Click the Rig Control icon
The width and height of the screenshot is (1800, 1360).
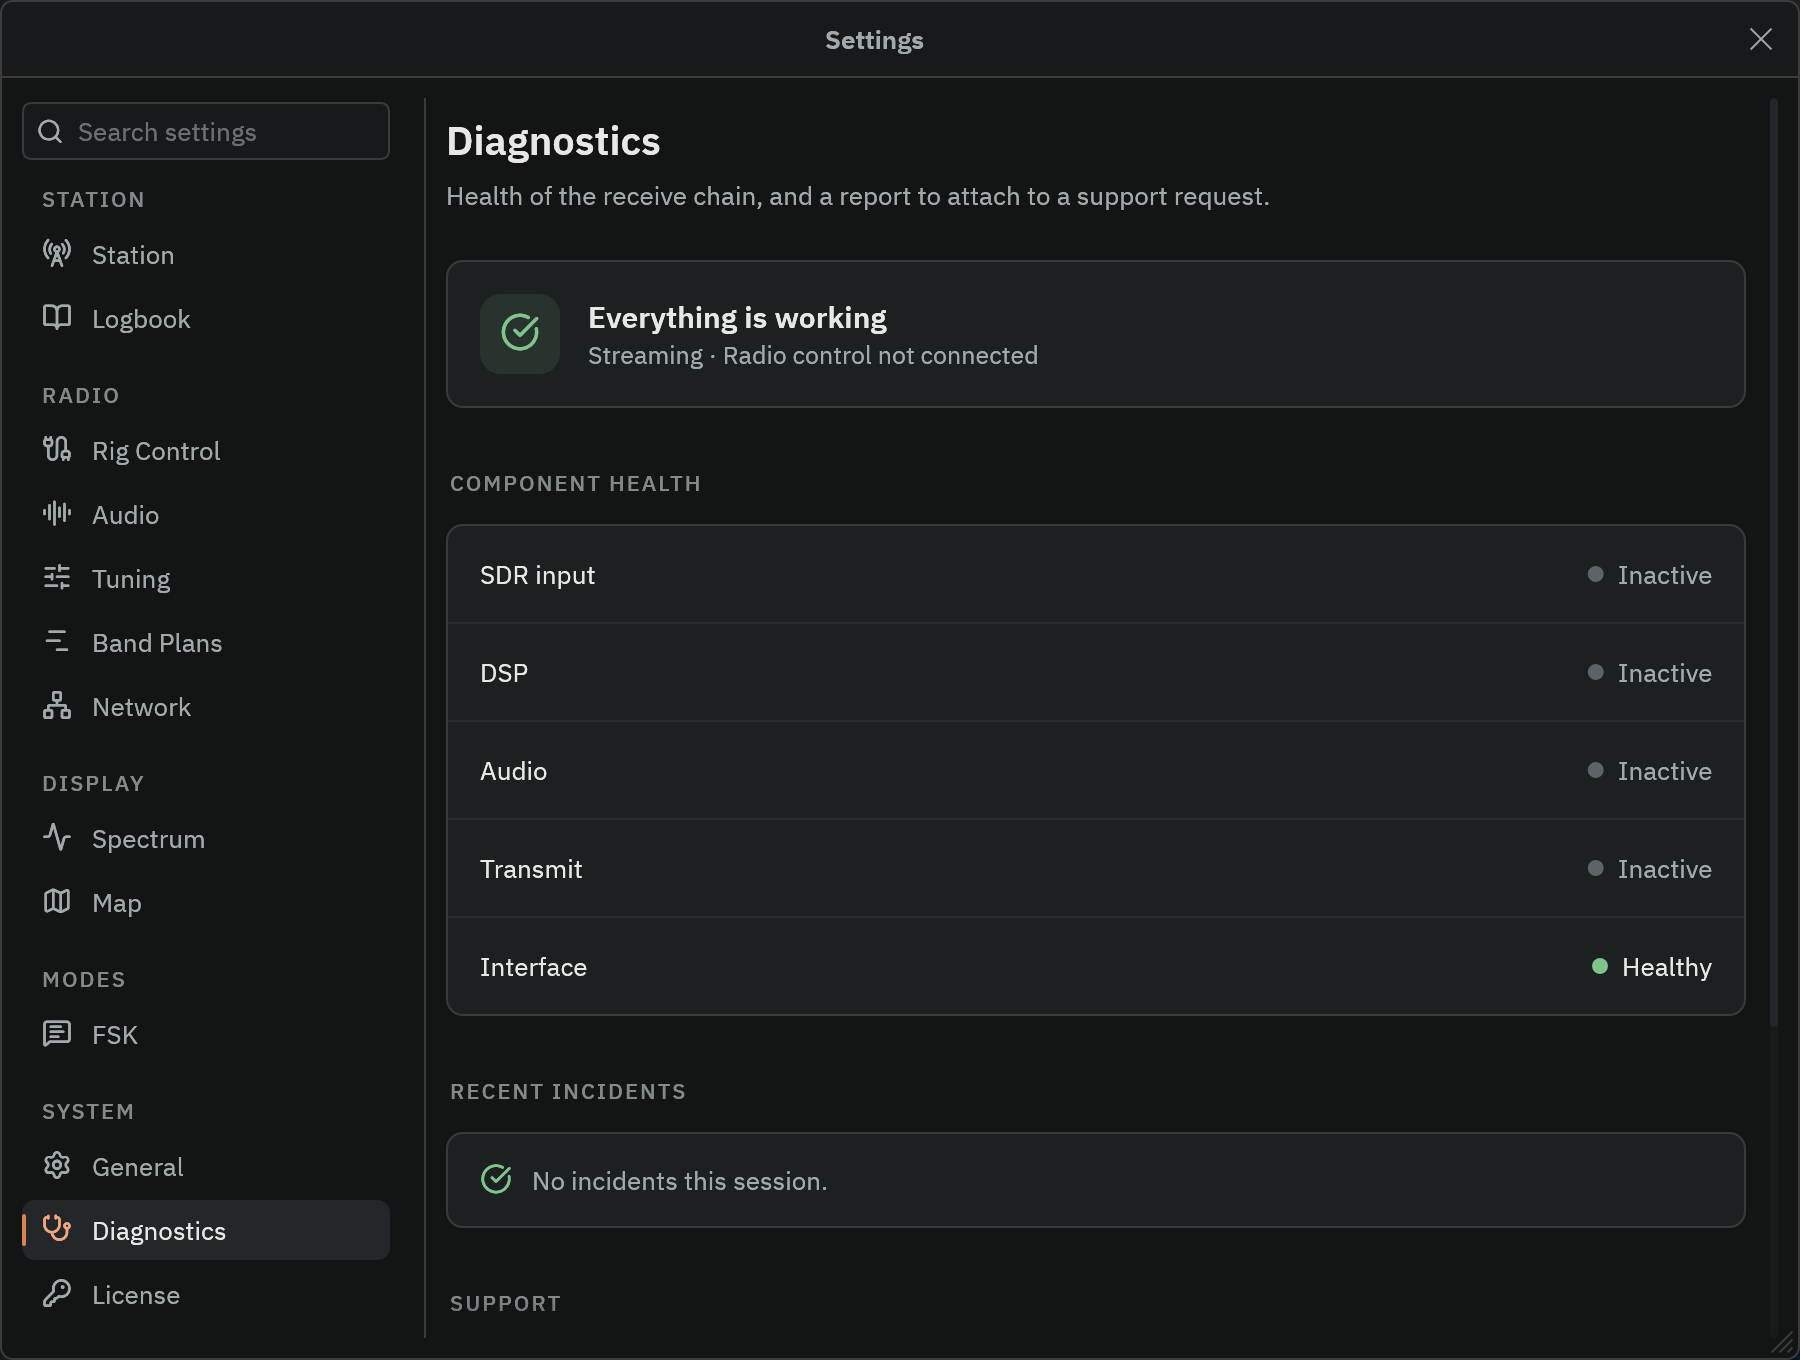point(57,450)
